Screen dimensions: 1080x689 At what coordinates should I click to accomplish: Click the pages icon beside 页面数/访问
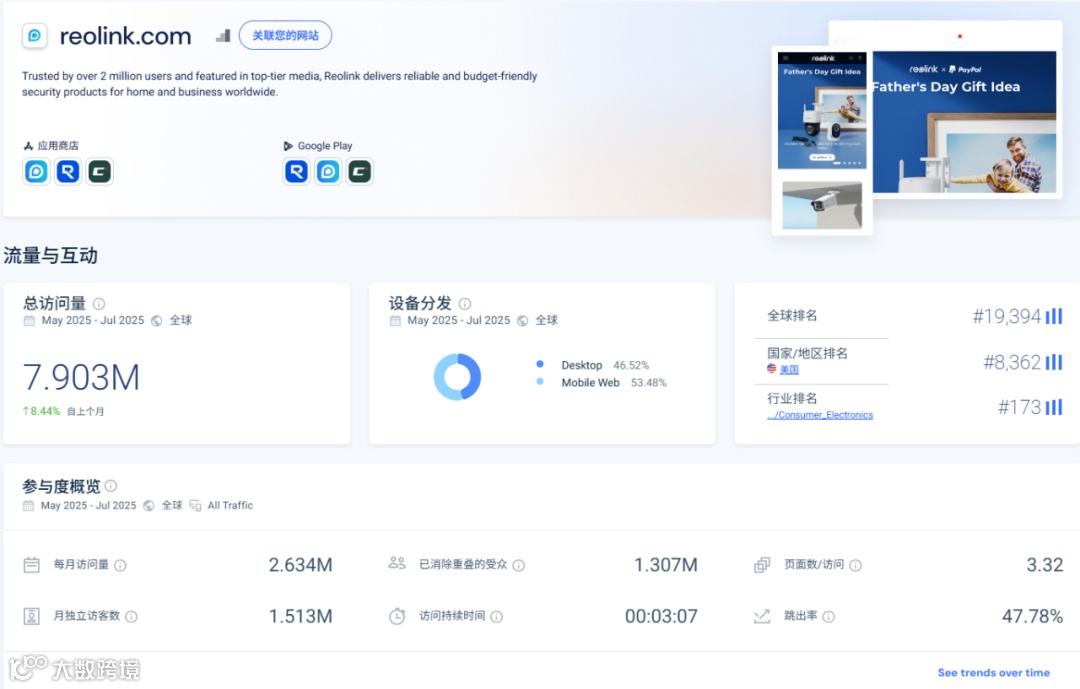coord(762,565)
